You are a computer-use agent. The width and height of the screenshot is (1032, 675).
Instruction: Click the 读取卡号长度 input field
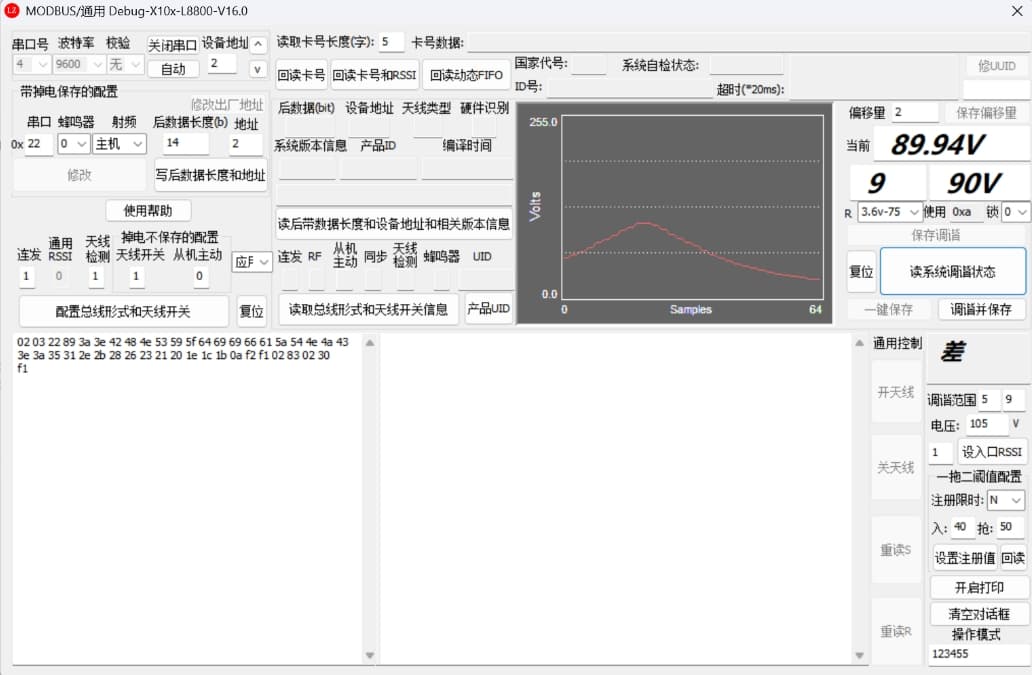pyautogui.click(x=392, y=42)
